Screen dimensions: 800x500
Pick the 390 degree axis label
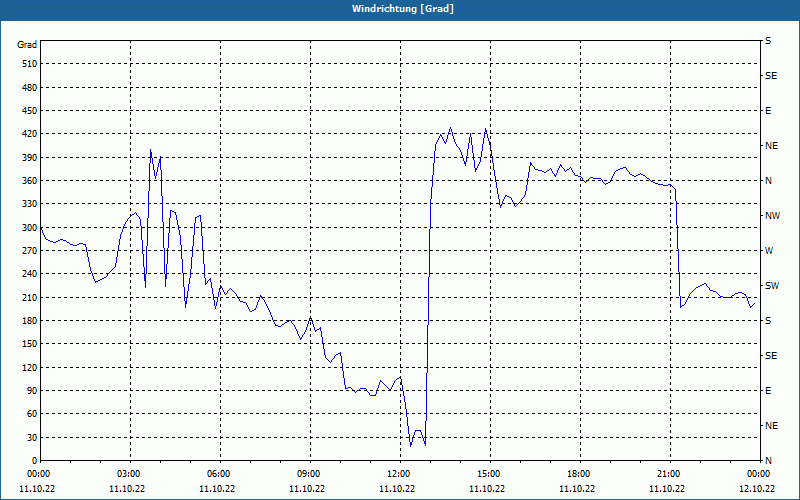pos(30,157)
